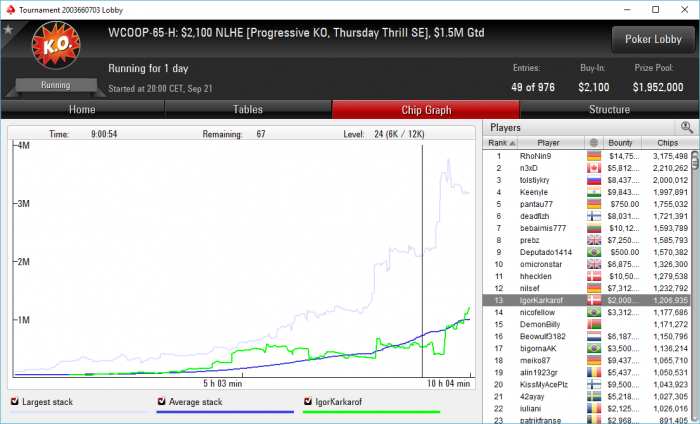Select the highlighted IgorKarkarof player row
700x424 pixels.
click(x=586, y=300)
